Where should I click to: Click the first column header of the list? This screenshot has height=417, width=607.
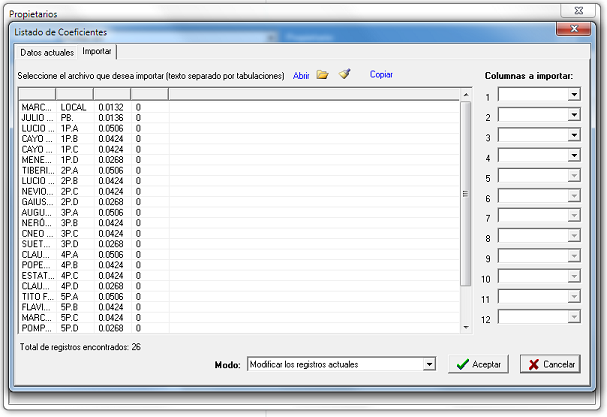tap(37, 94)
